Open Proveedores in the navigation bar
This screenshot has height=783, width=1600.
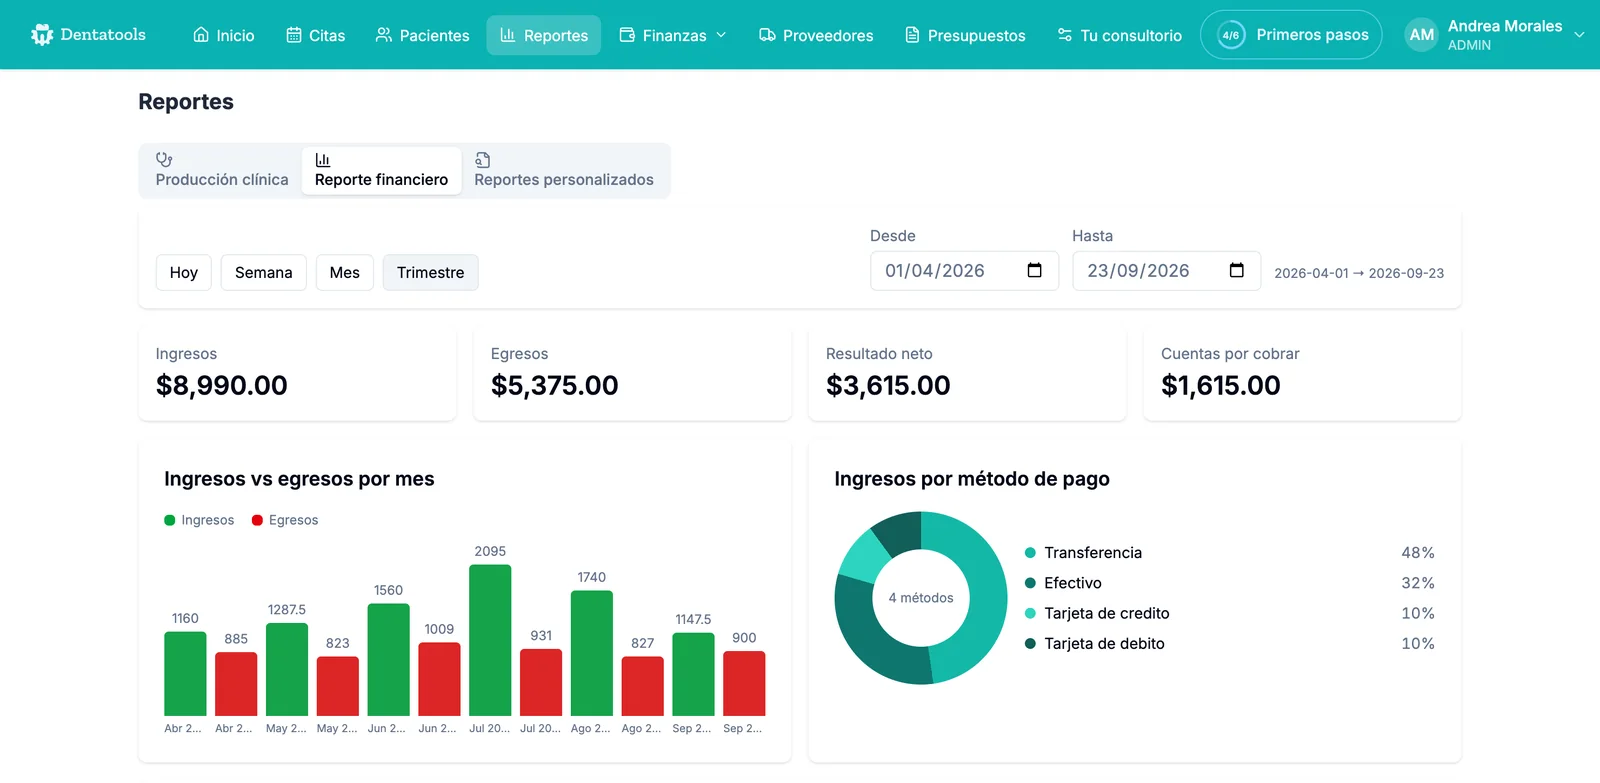(816, 35)
